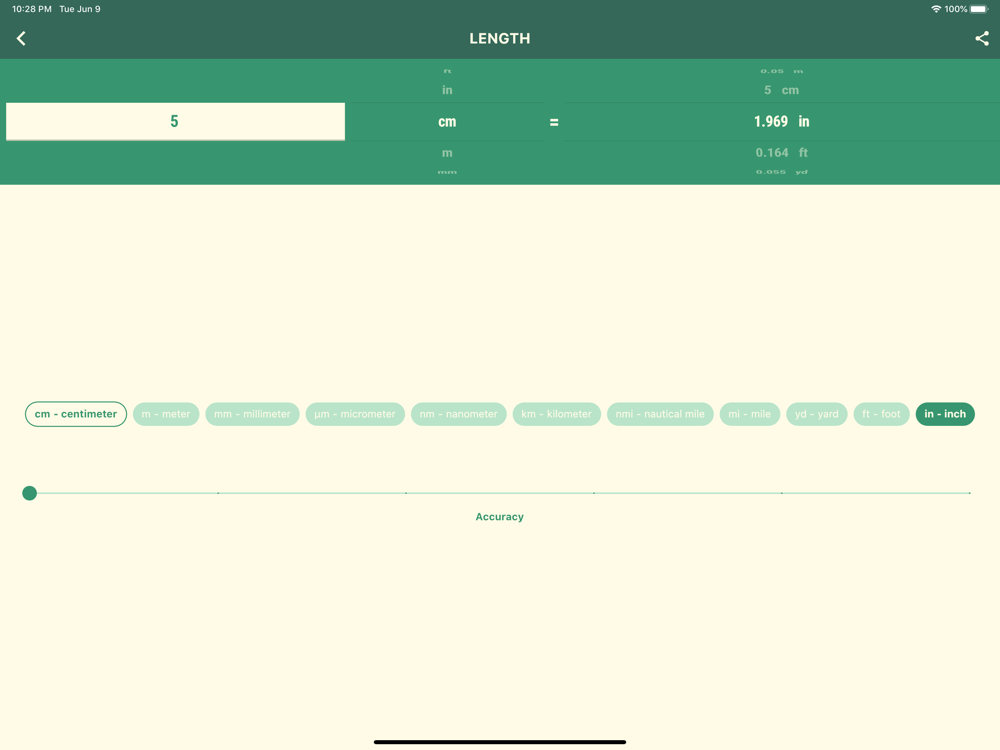Select the mi - mile unit chip
This screenshot has height=750, width=1000.
[749, 414]
